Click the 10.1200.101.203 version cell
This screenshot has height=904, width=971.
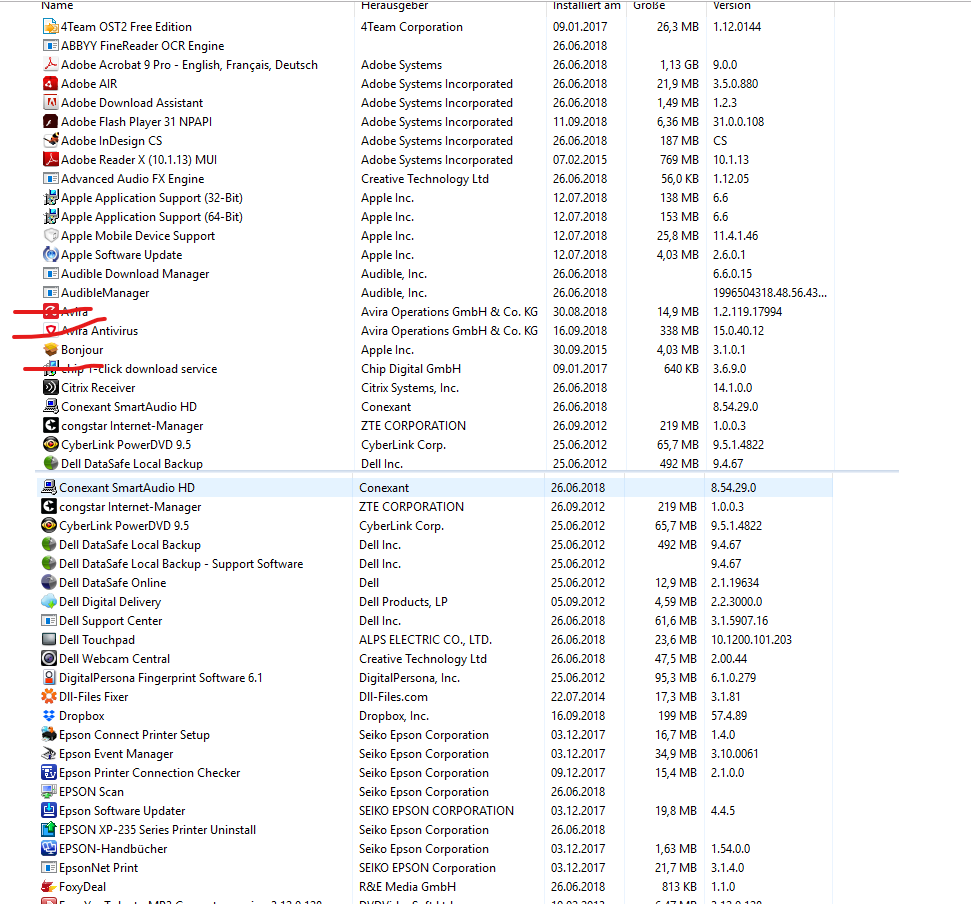[751, 640]
